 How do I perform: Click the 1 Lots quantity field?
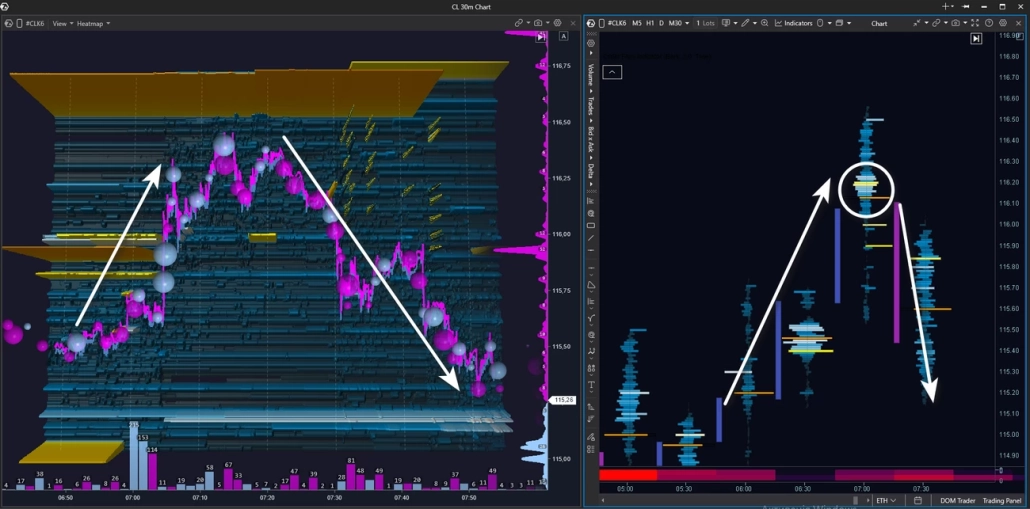707,23
